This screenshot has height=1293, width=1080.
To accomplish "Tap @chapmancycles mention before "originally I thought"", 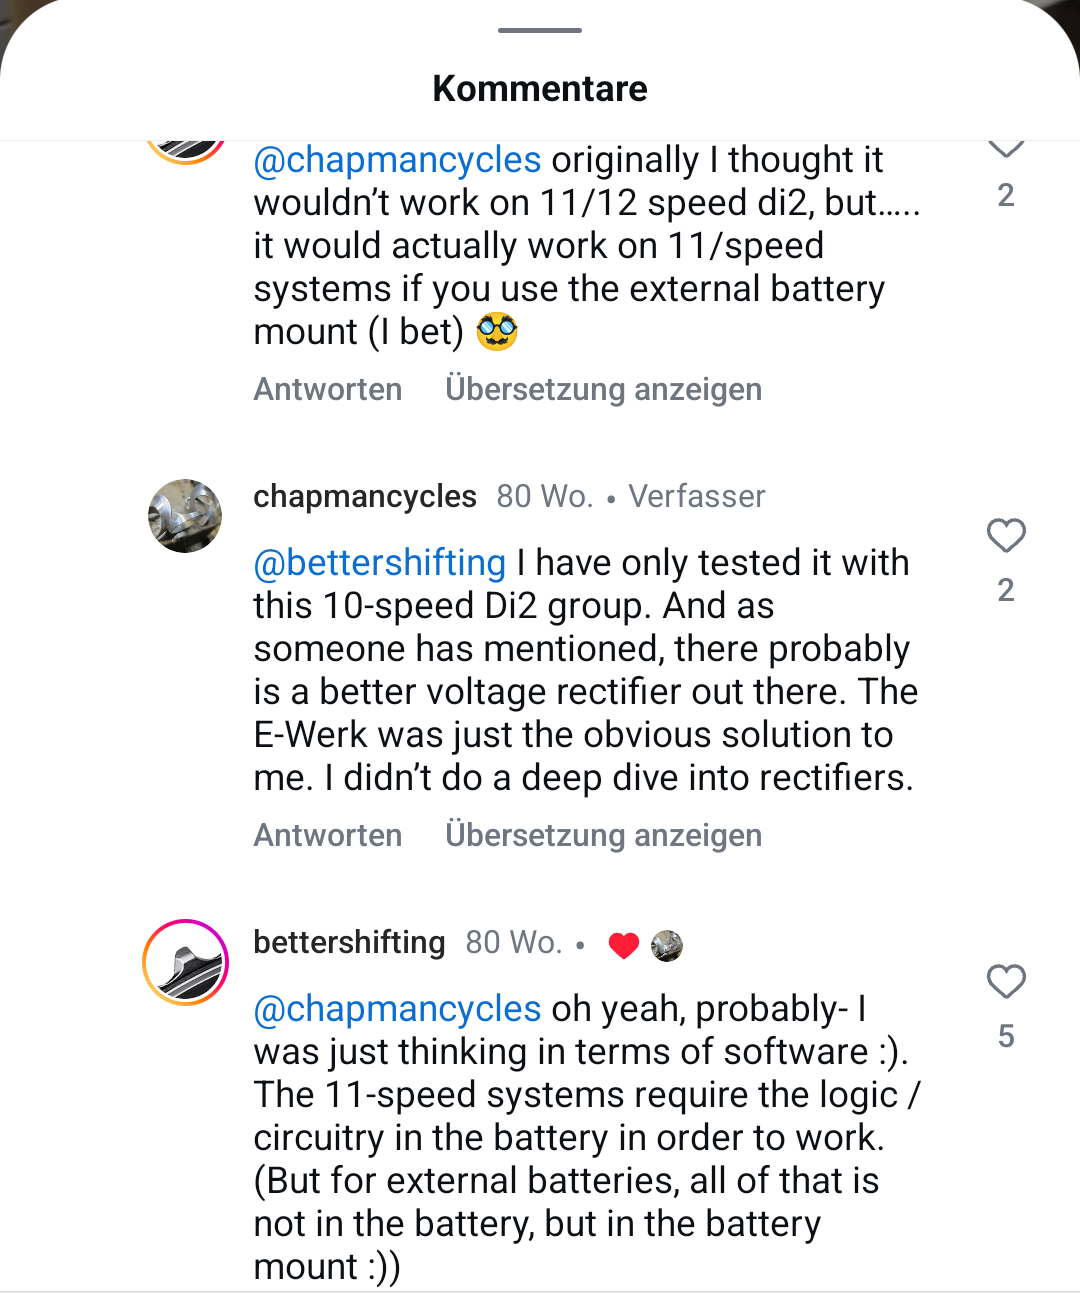I will (397, 160).
